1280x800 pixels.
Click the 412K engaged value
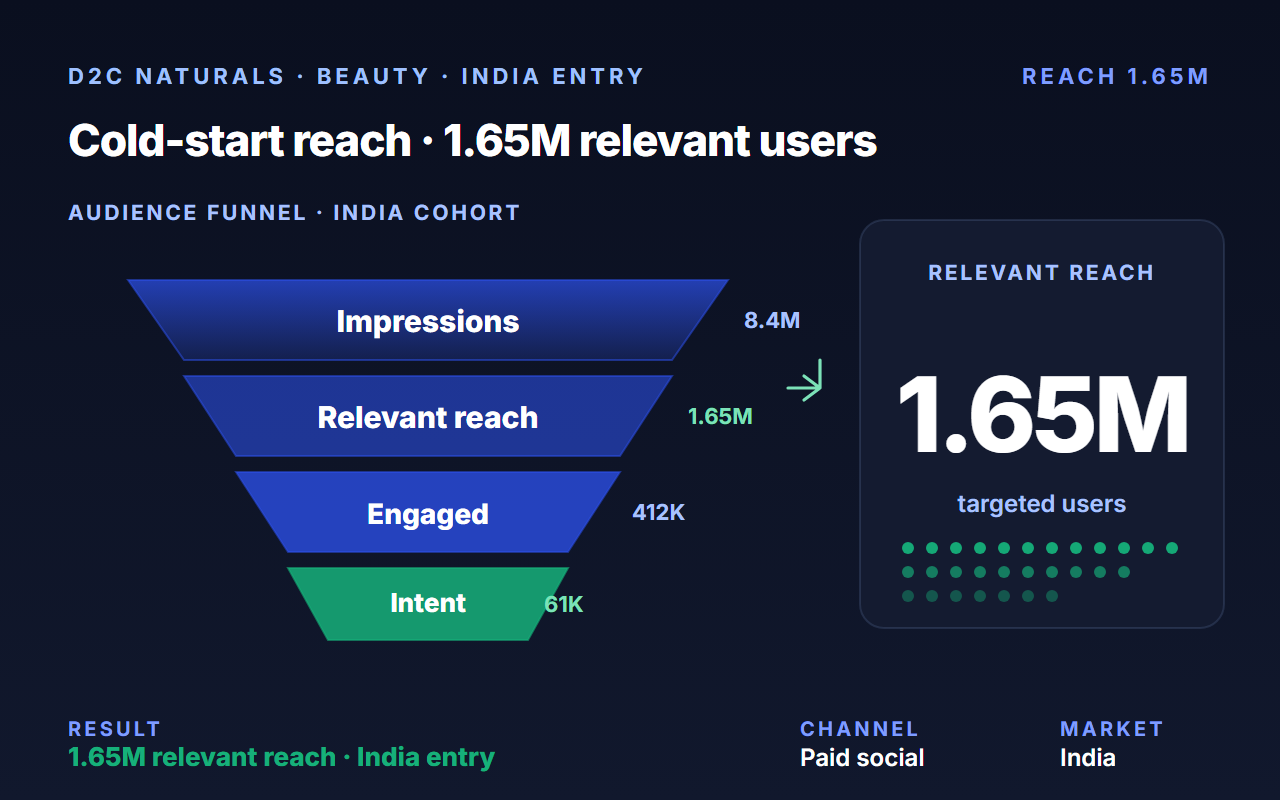[659, 512]
